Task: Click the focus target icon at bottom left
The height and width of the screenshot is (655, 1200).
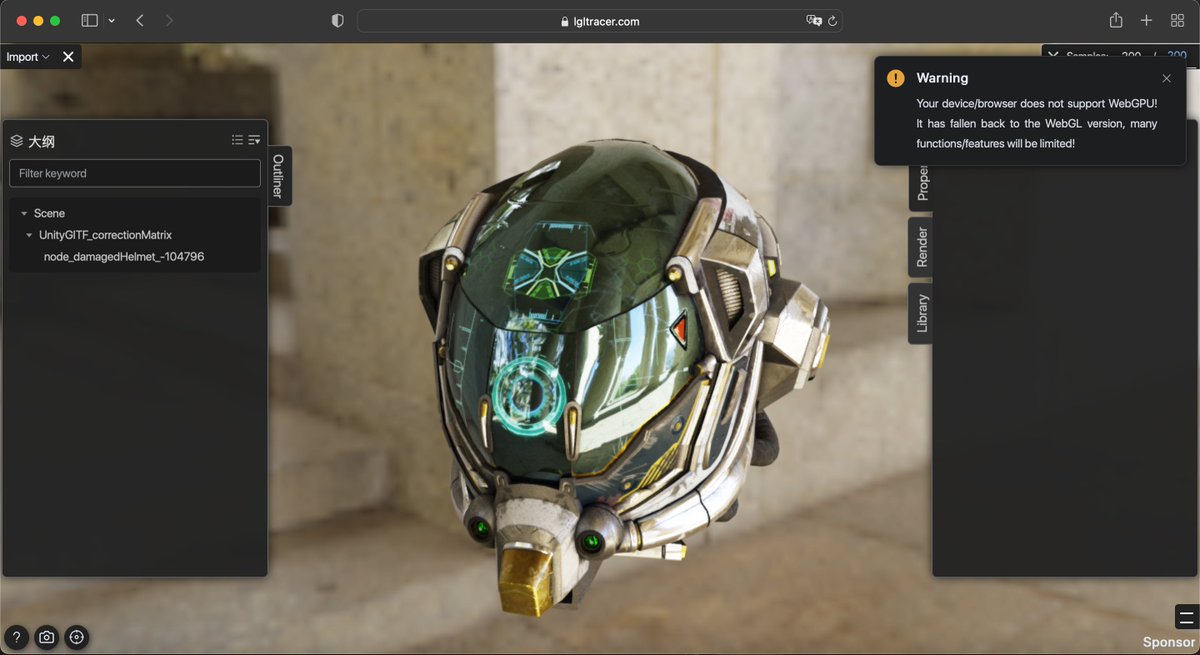Action: click(x=77, y=637)
